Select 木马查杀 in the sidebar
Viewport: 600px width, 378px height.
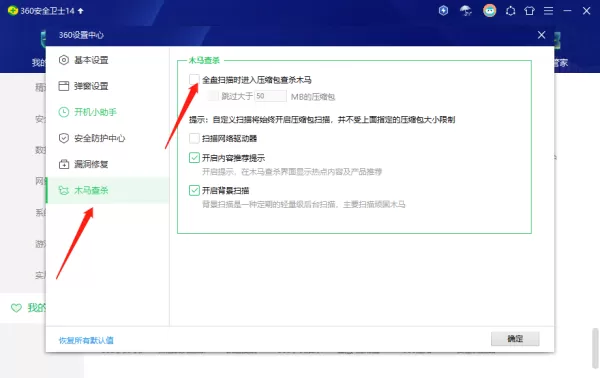107,190
